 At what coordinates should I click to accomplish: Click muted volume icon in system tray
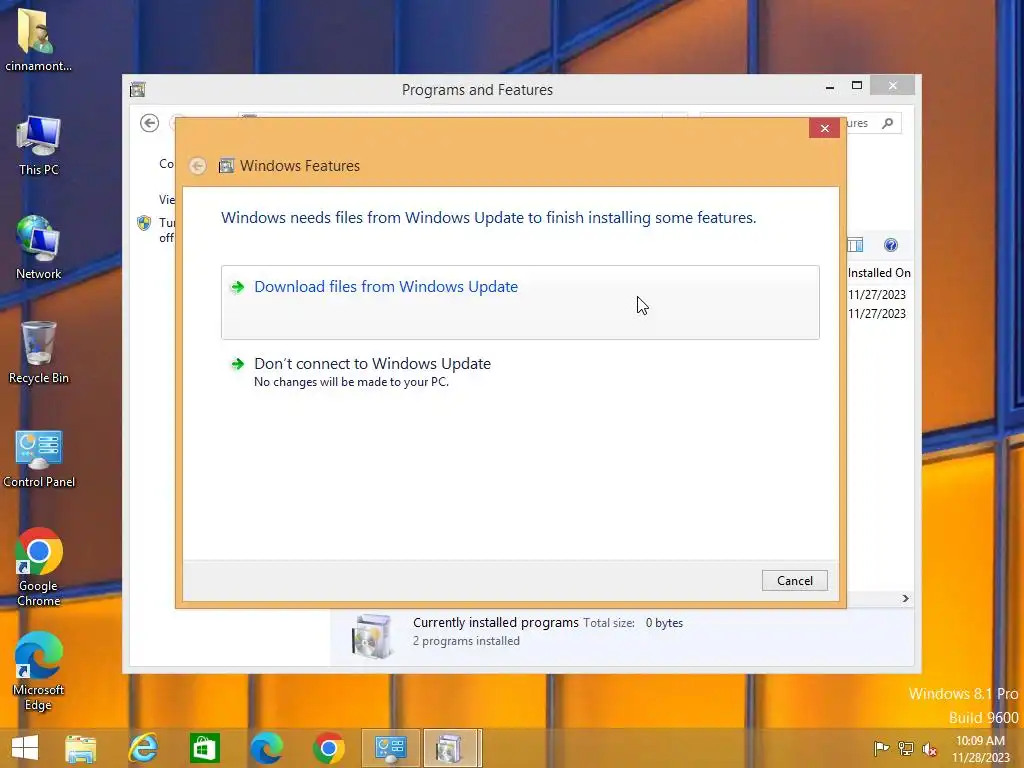(929, 749)
